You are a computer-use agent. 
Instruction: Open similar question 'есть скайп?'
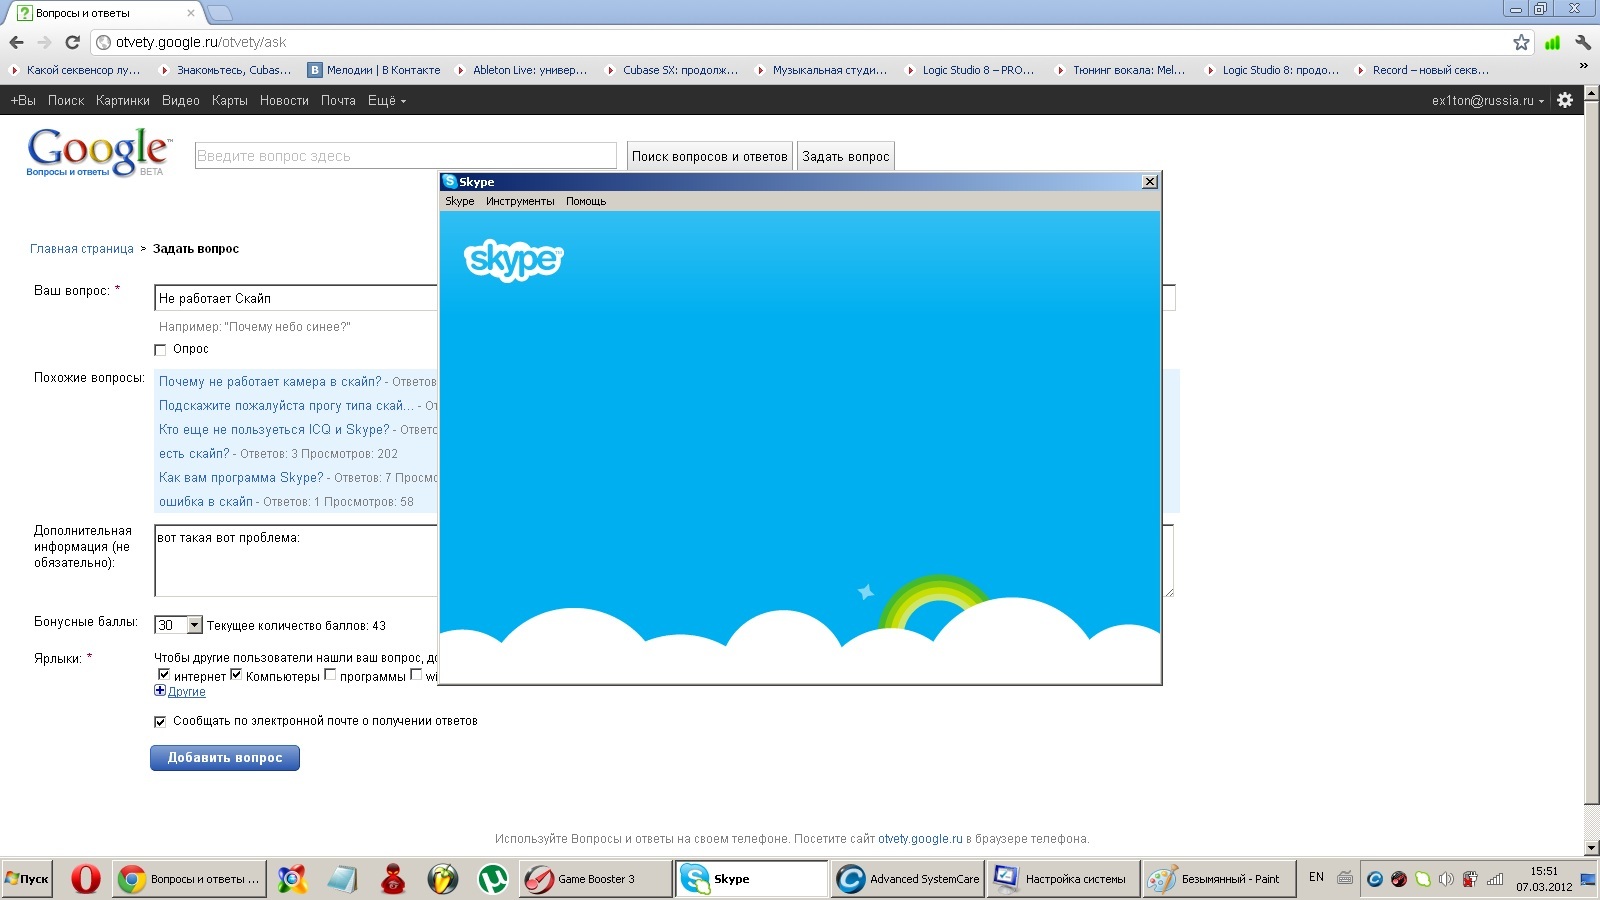point(194,454)
